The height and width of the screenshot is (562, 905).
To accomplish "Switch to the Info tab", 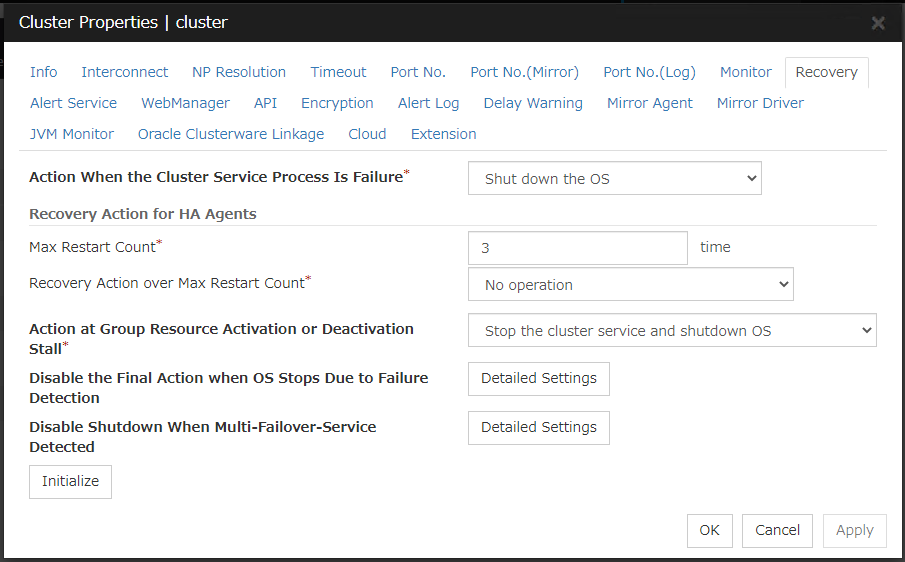I will tap(44, 72).
